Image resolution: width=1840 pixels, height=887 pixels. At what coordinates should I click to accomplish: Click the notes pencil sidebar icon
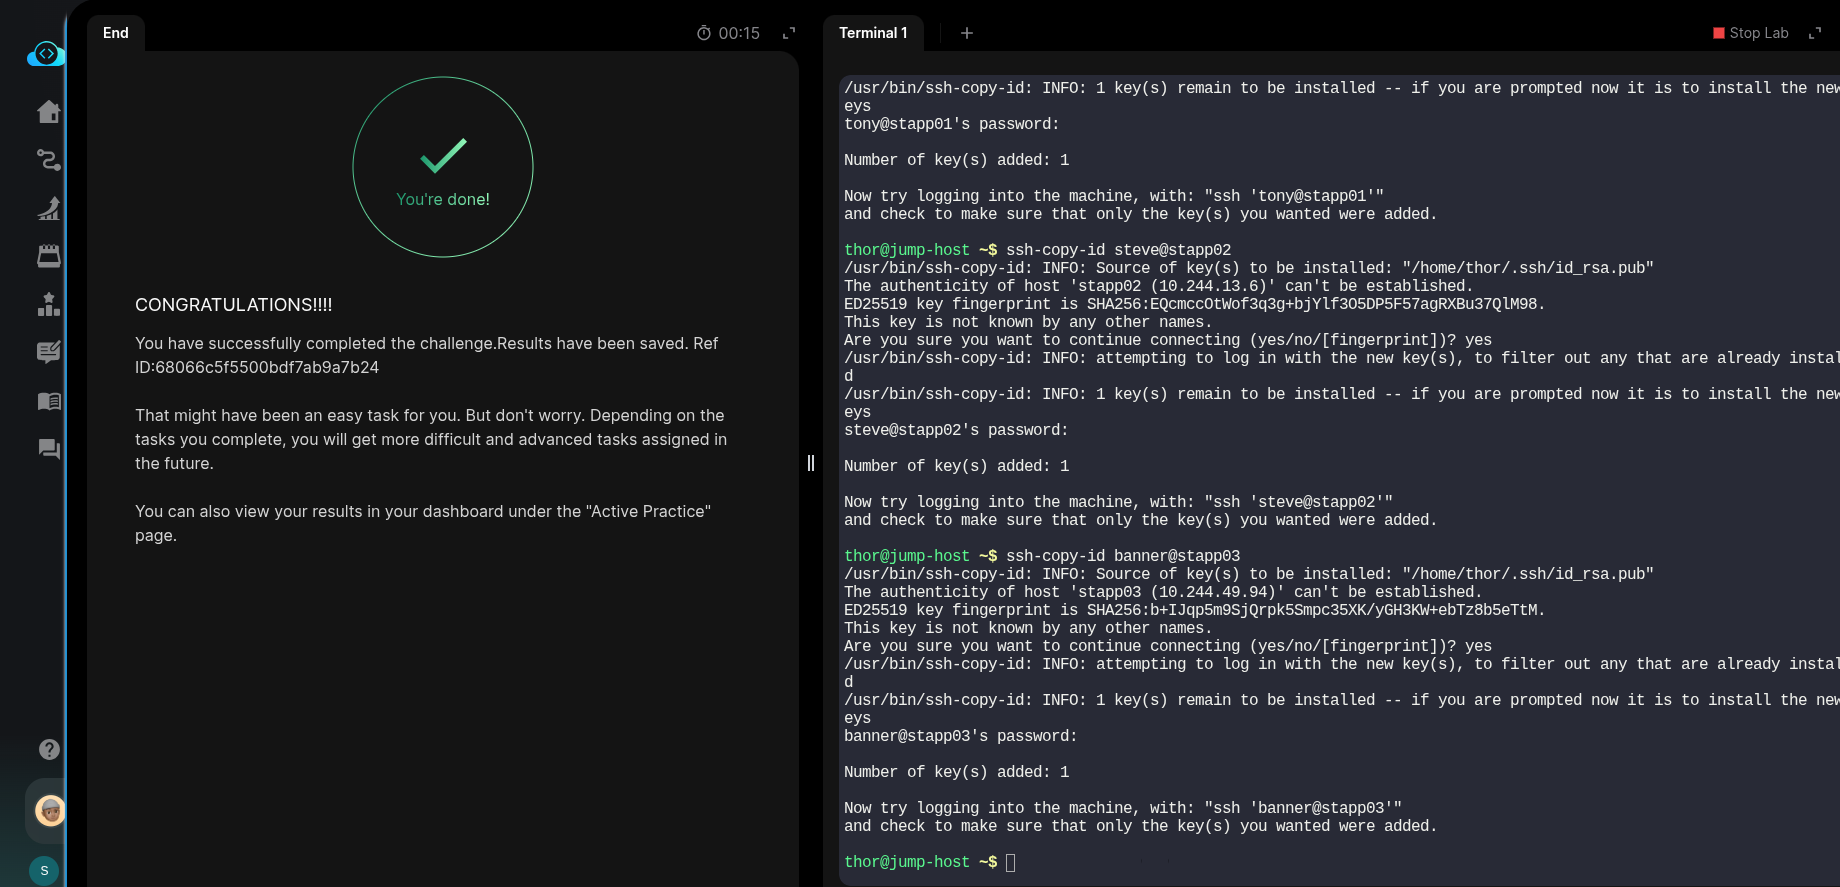click(x=48, y=352)
